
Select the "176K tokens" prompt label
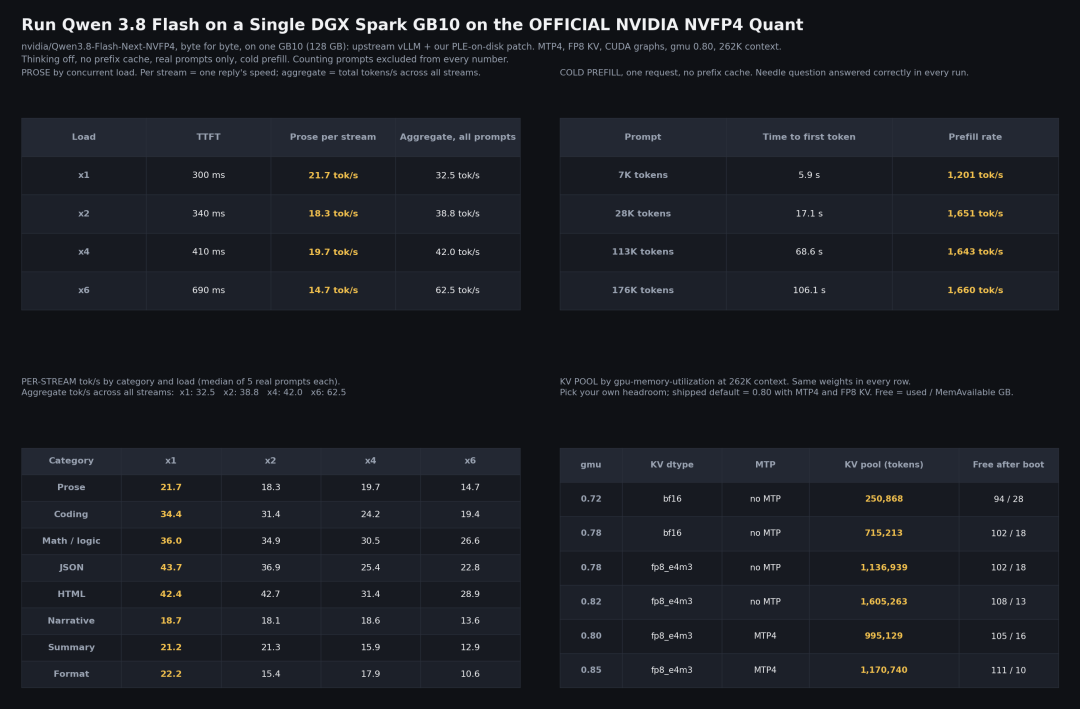[643, 290]
